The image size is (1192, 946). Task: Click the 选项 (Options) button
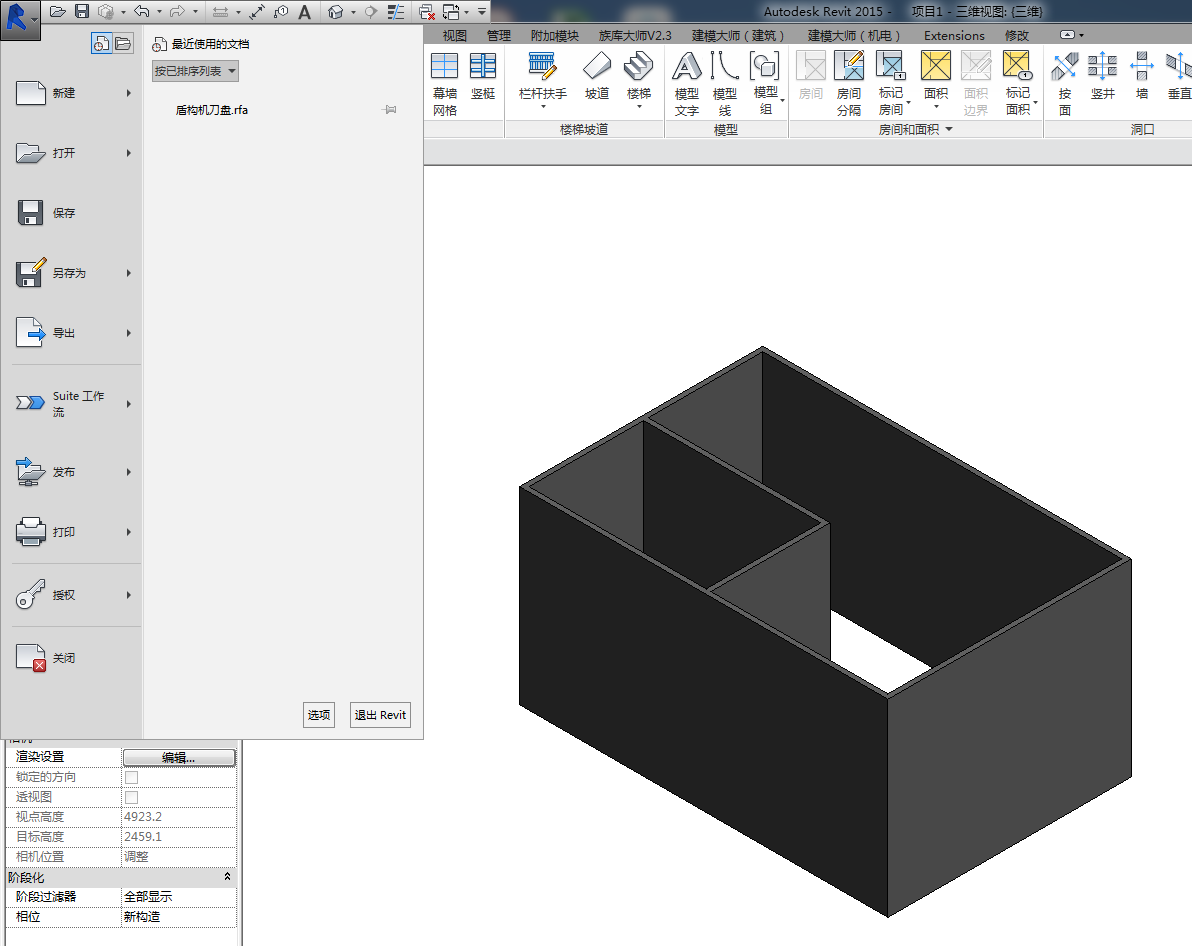click(319, 715)
